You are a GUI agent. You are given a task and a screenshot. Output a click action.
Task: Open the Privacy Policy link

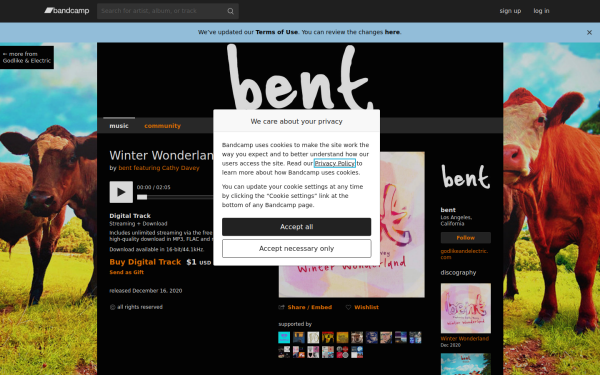click(335, 163)
